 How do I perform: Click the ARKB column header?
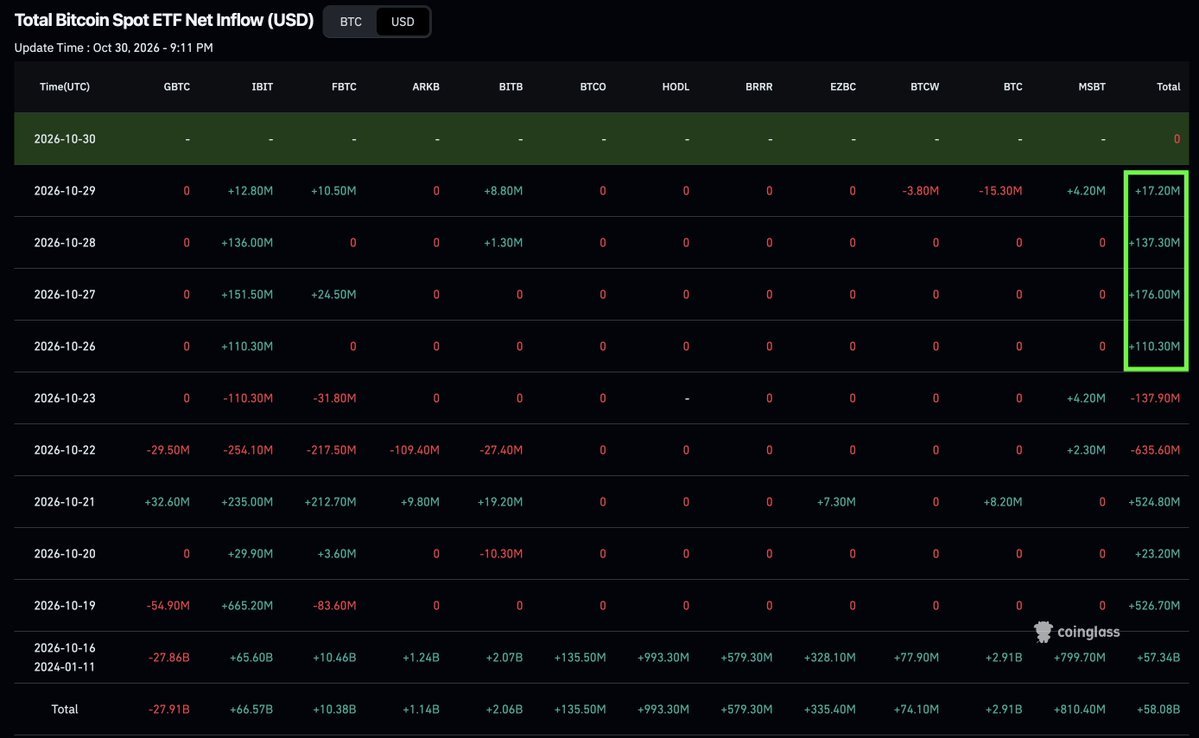[x=426, y=86]
